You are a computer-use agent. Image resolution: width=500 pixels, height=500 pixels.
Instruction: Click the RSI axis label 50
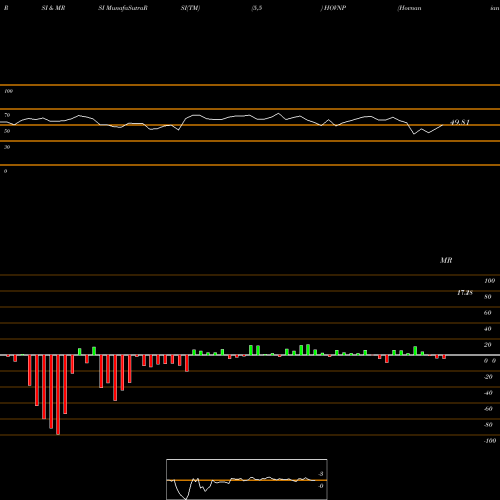point(7,131)
